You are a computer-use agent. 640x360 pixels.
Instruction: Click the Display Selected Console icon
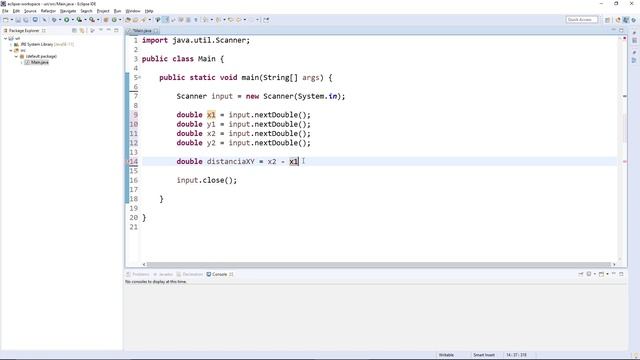589,274
